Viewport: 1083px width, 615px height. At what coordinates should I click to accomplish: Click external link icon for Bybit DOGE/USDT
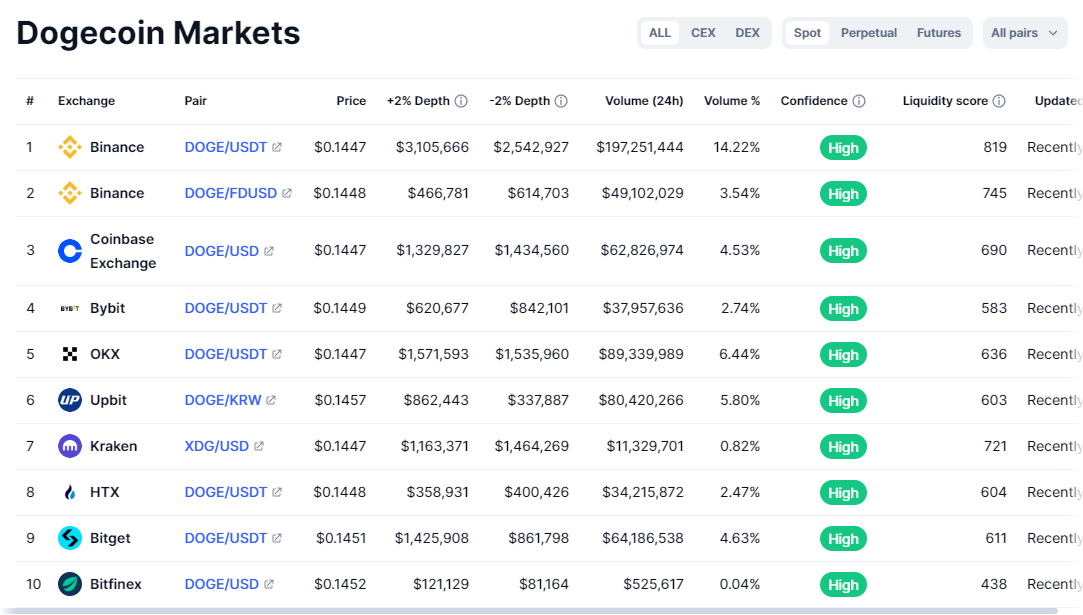pos(276,308)
